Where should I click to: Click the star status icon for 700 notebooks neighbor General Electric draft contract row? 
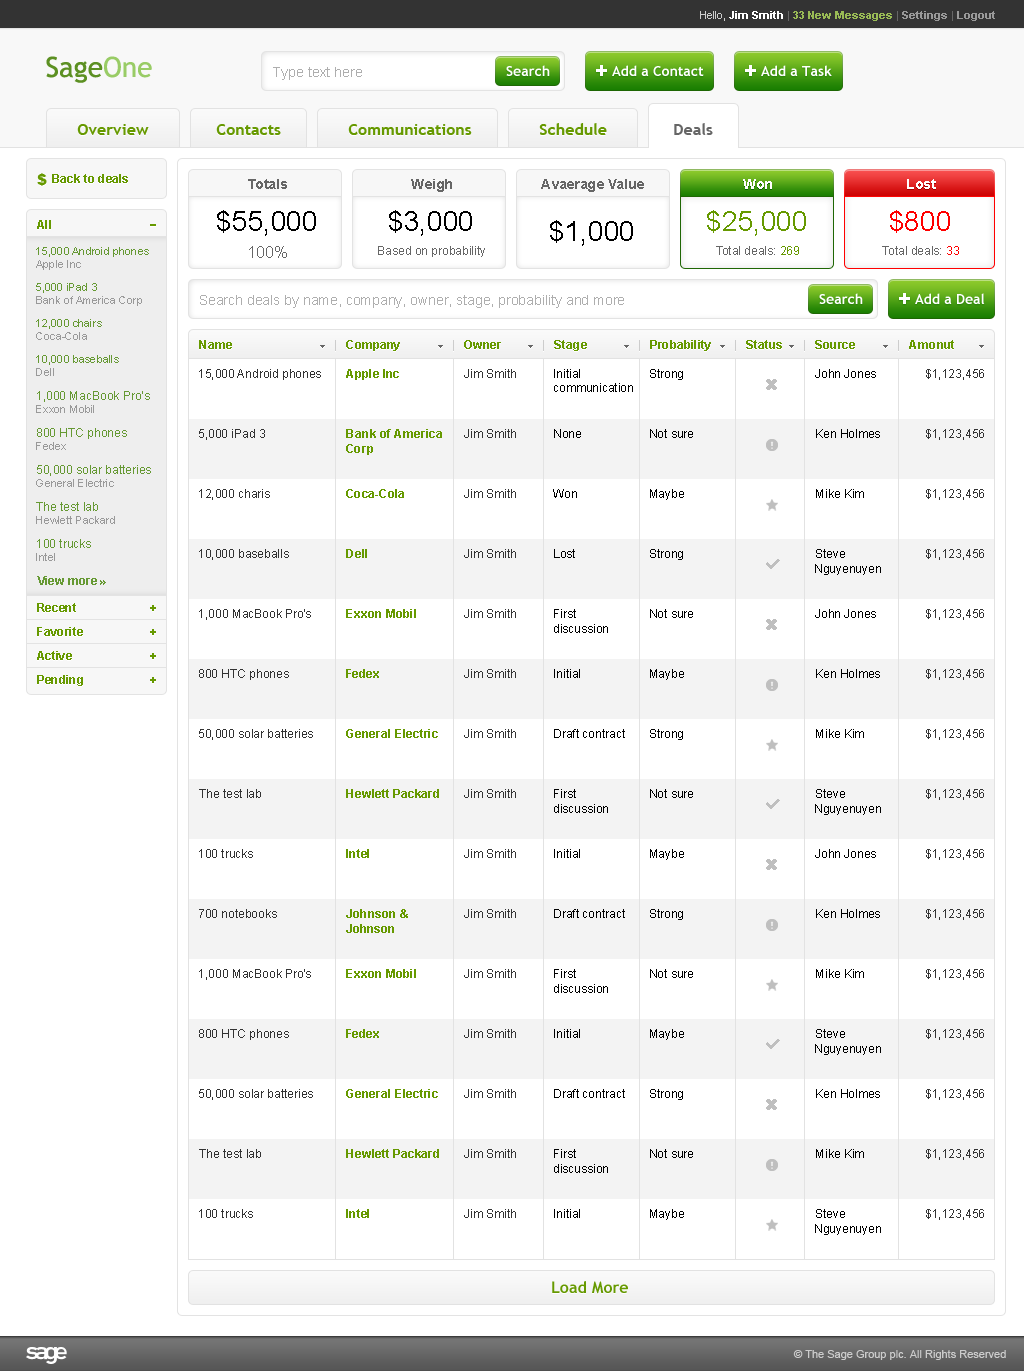[x=771, y=745]
